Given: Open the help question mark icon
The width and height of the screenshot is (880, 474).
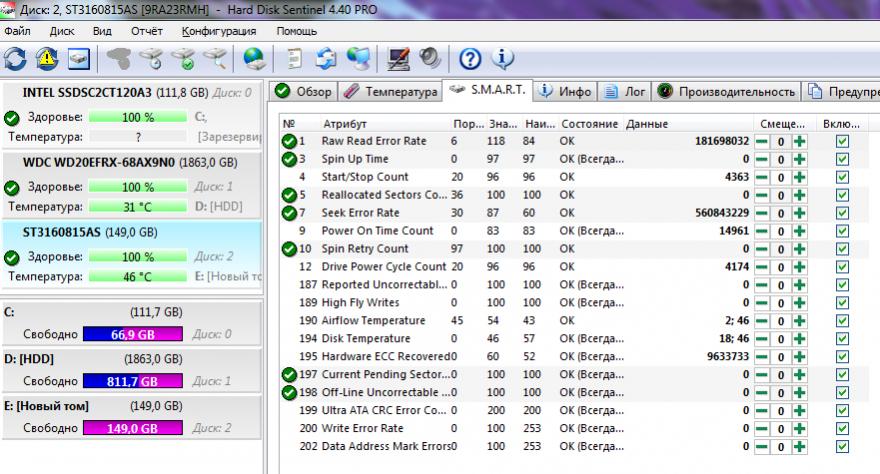Looking at the screenshot, I should tap(470, 58).
